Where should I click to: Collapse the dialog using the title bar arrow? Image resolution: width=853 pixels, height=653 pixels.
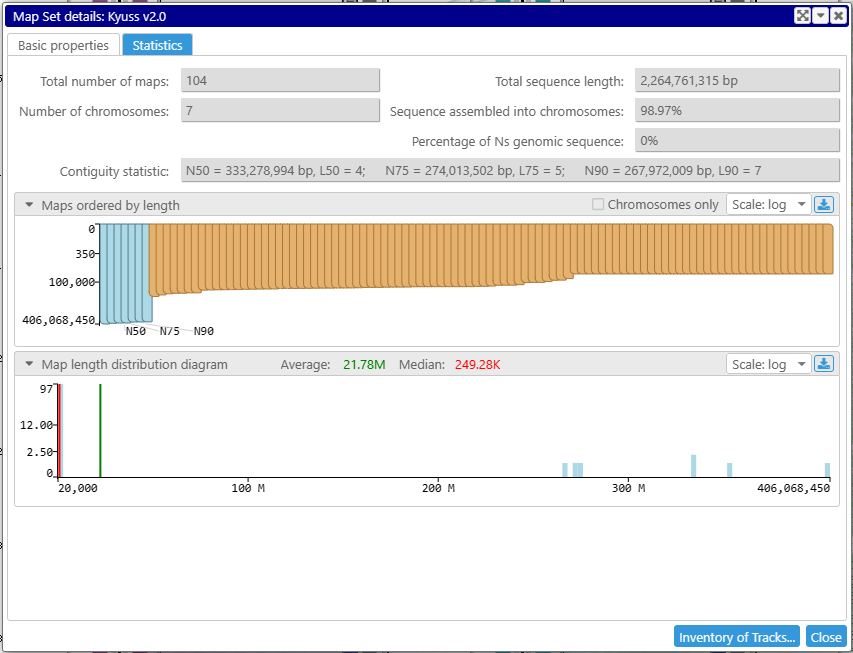[x=820, y=16]
